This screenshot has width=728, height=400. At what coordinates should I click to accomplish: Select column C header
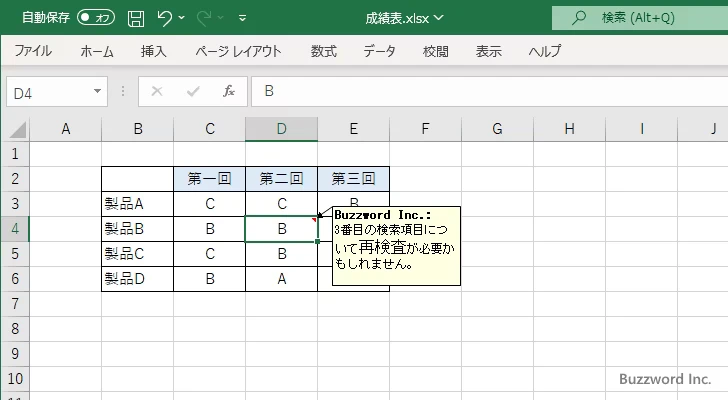[x=209, y=129]
